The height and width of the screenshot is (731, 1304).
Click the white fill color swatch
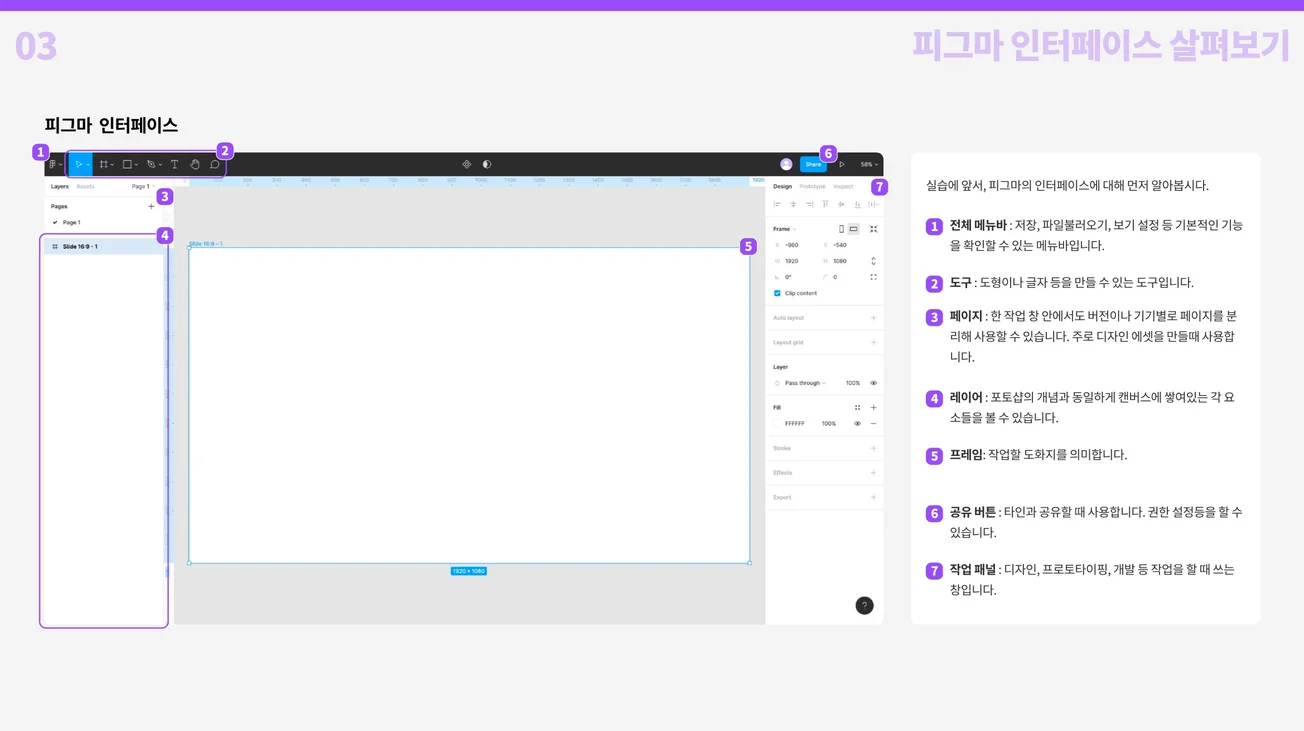click(x=777, y=423)
